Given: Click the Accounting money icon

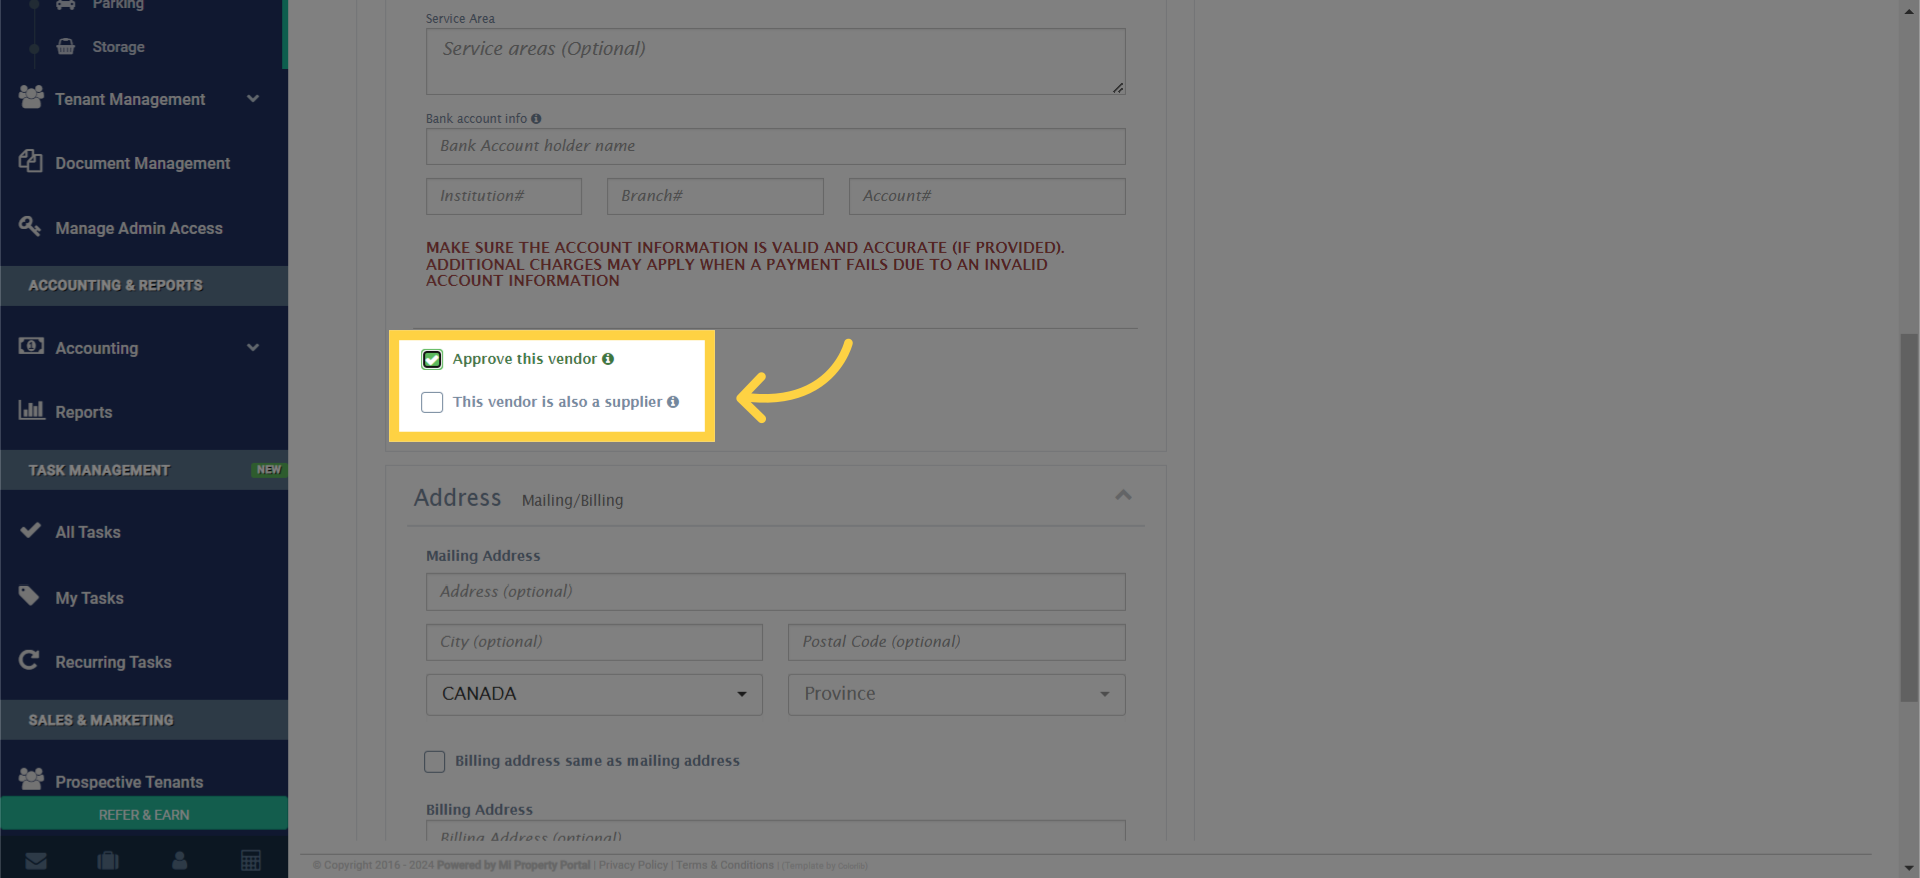Looking at the screenshot, I should [31, 346].
